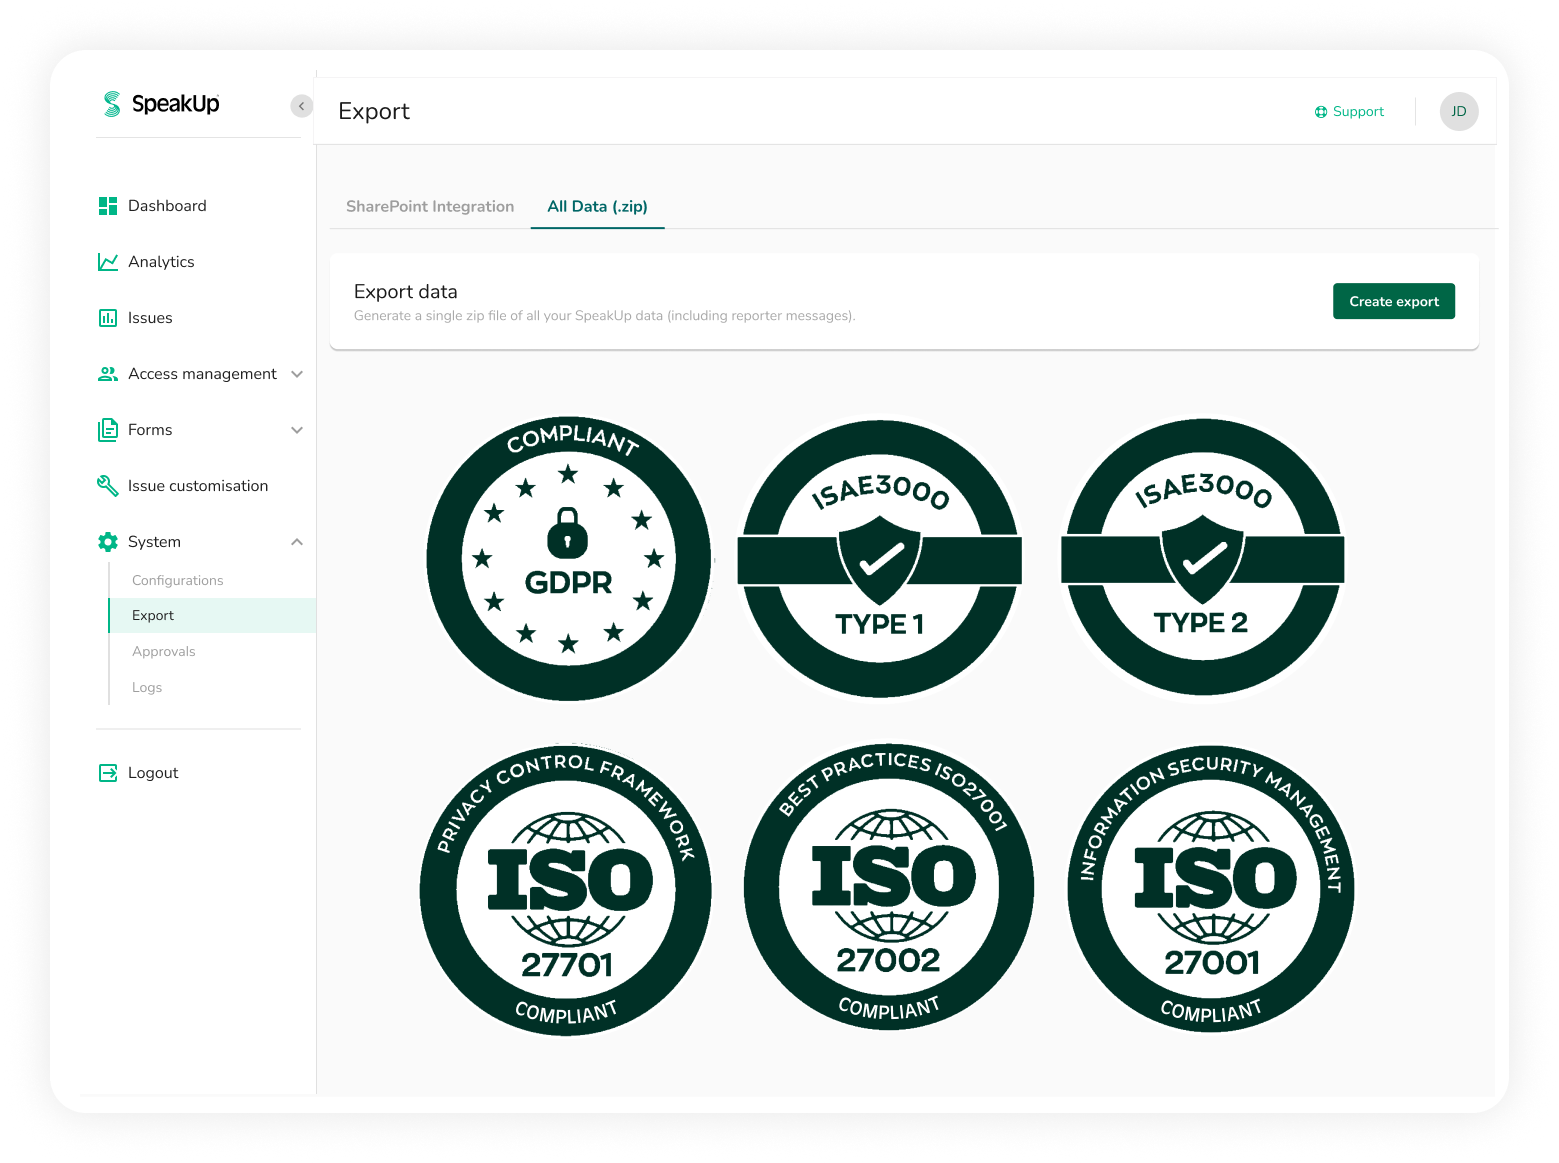Expand the Access management submenu chevron
Screen dimensions: 1559x1163
point(297,374)
